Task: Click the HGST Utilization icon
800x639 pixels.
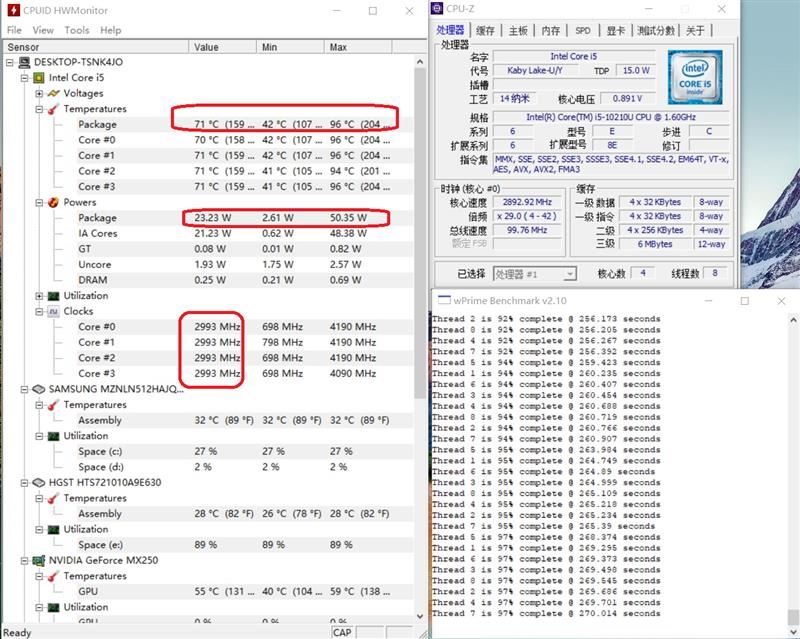Action: (x=53, y=529)
